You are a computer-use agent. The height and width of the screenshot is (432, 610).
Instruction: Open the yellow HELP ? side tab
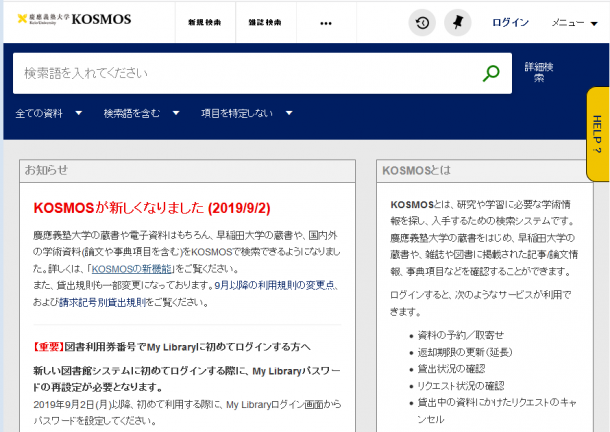coord(598,134)
